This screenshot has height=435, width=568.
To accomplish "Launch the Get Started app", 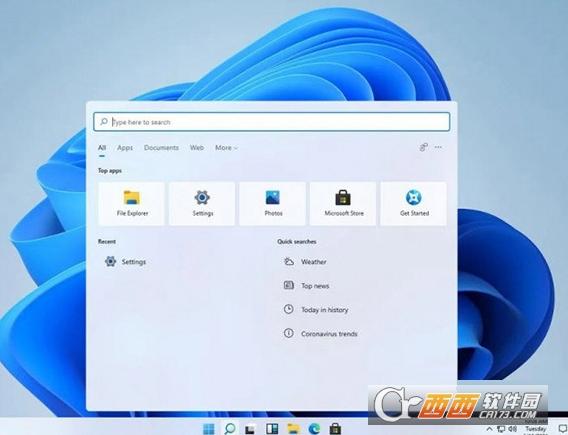I will [x=414, y=204].
